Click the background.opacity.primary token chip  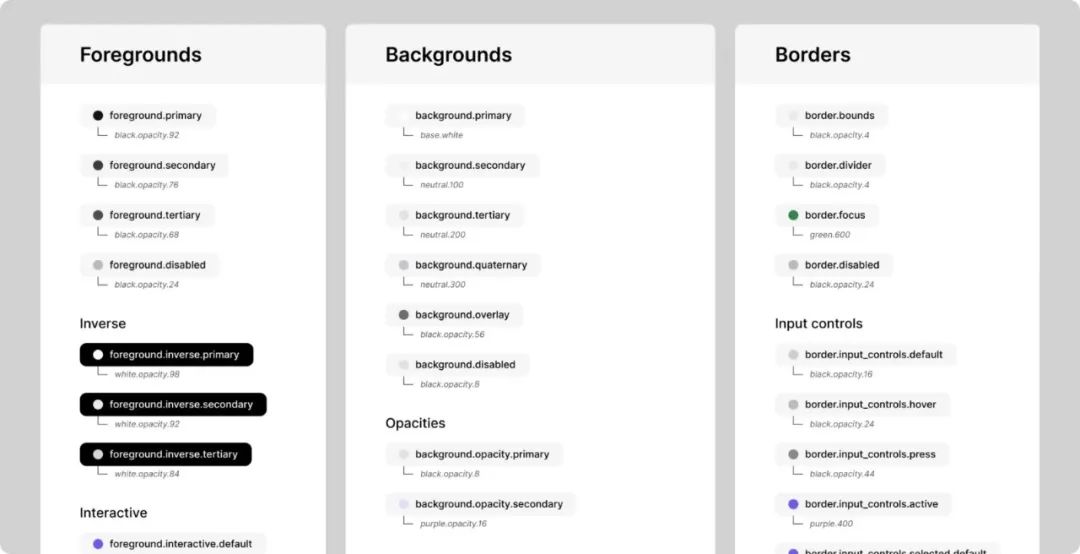[x=474, y=454]
